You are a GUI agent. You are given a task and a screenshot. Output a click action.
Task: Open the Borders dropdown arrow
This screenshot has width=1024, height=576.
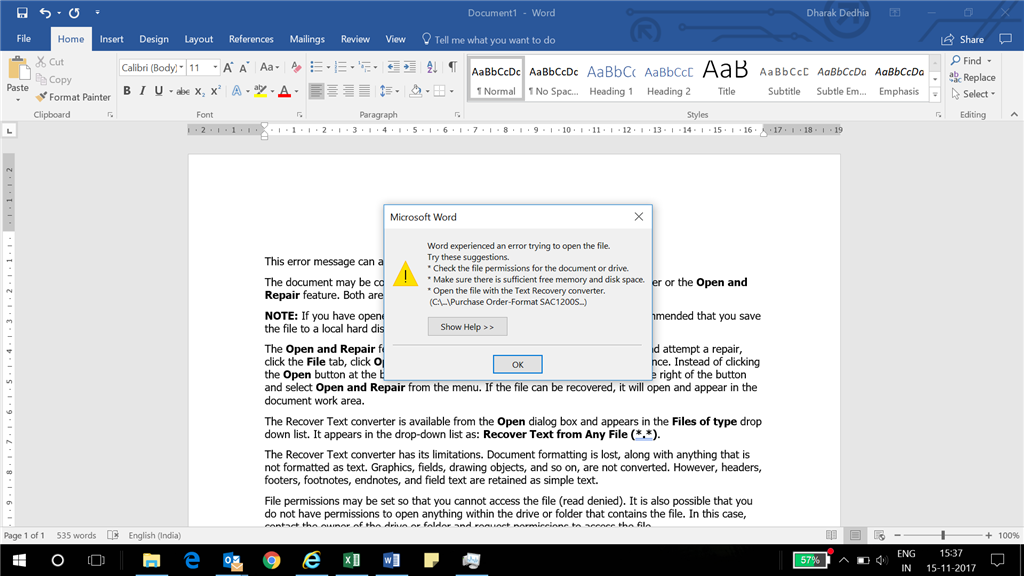click(x=451, y=91)
